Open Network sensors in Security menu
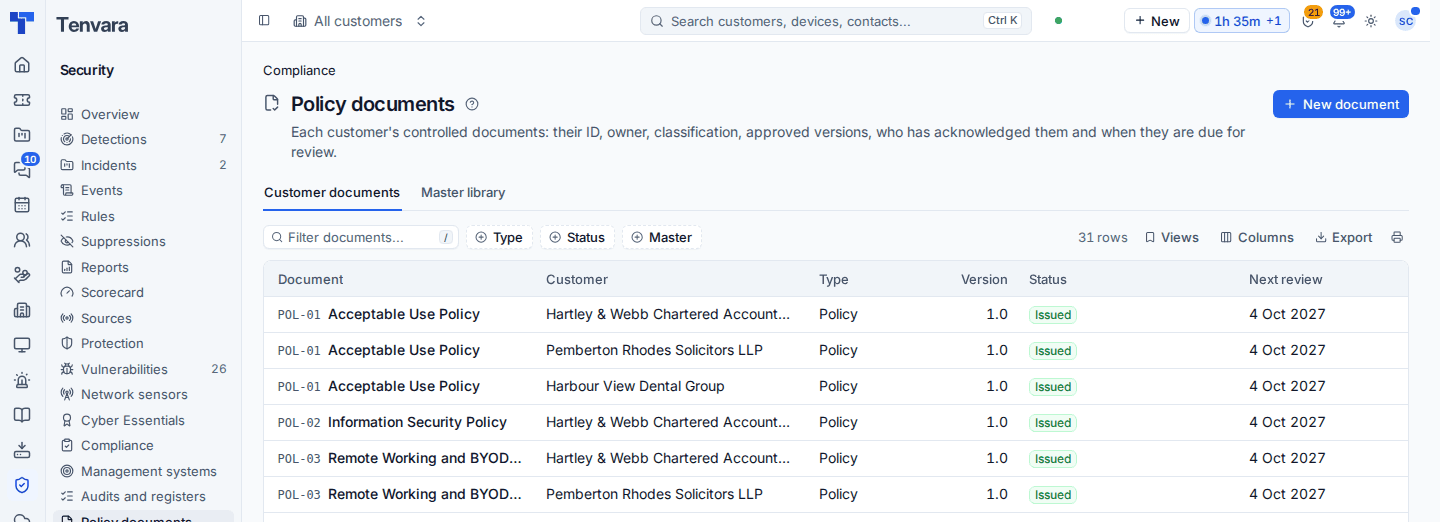 pyautogui.click(x=143, y=394)
